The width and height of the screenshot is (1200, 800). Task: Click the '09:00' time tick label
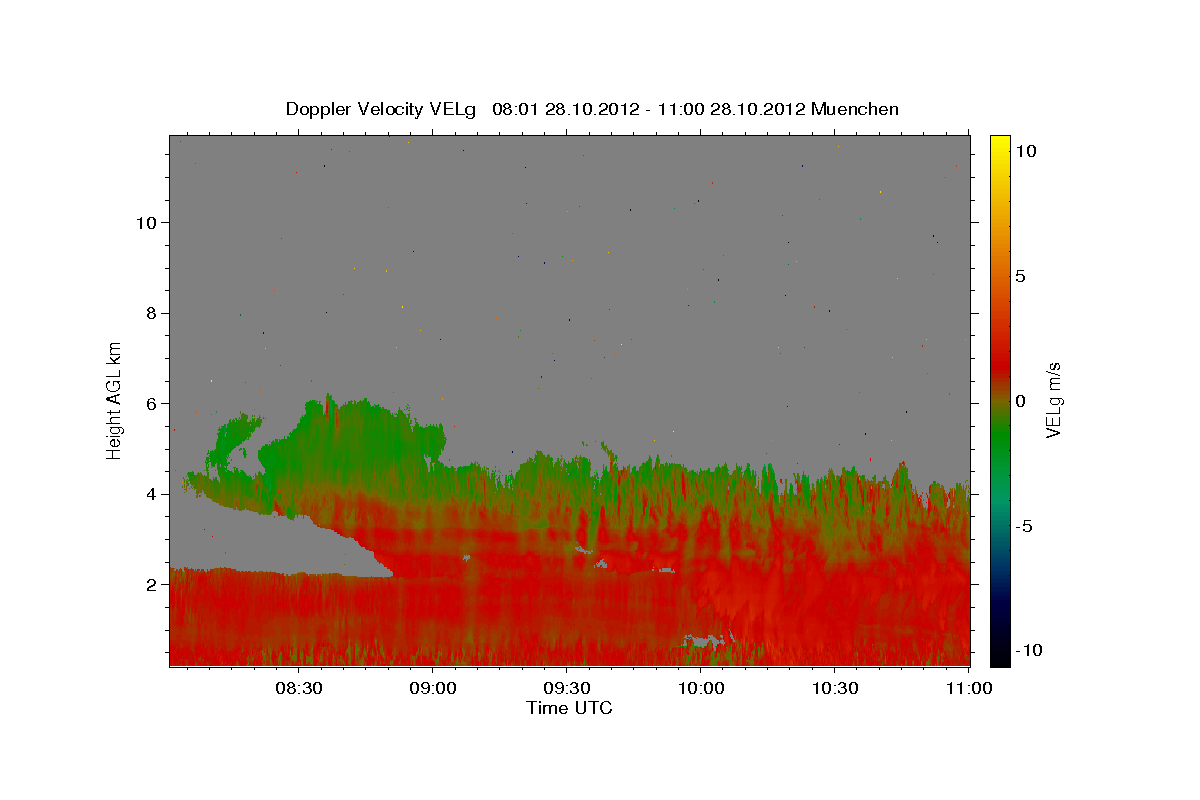click(x=433, y=688)
